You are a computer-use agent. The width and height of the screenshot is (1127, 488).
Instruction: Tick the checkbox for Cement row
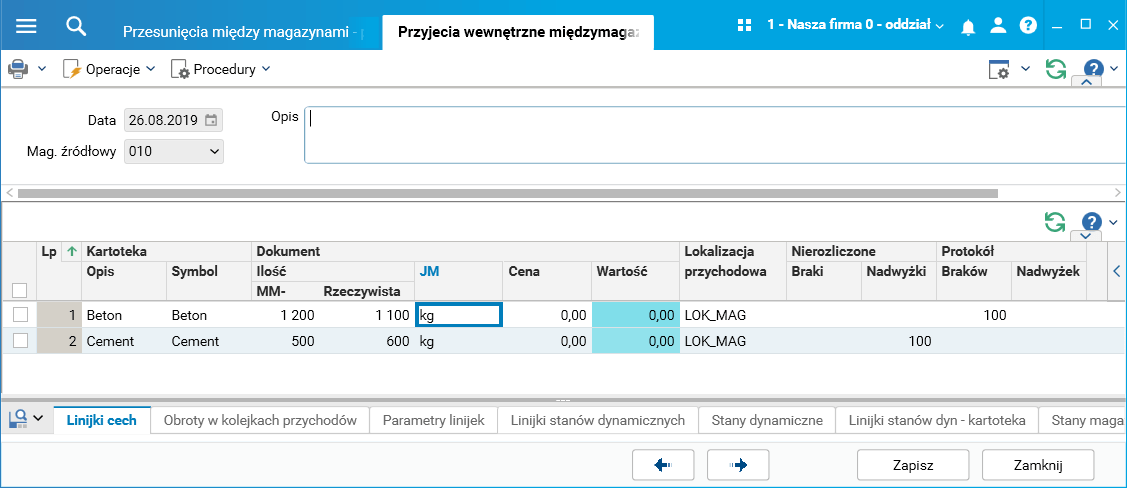pyautogui.click(x=20, y=341)
